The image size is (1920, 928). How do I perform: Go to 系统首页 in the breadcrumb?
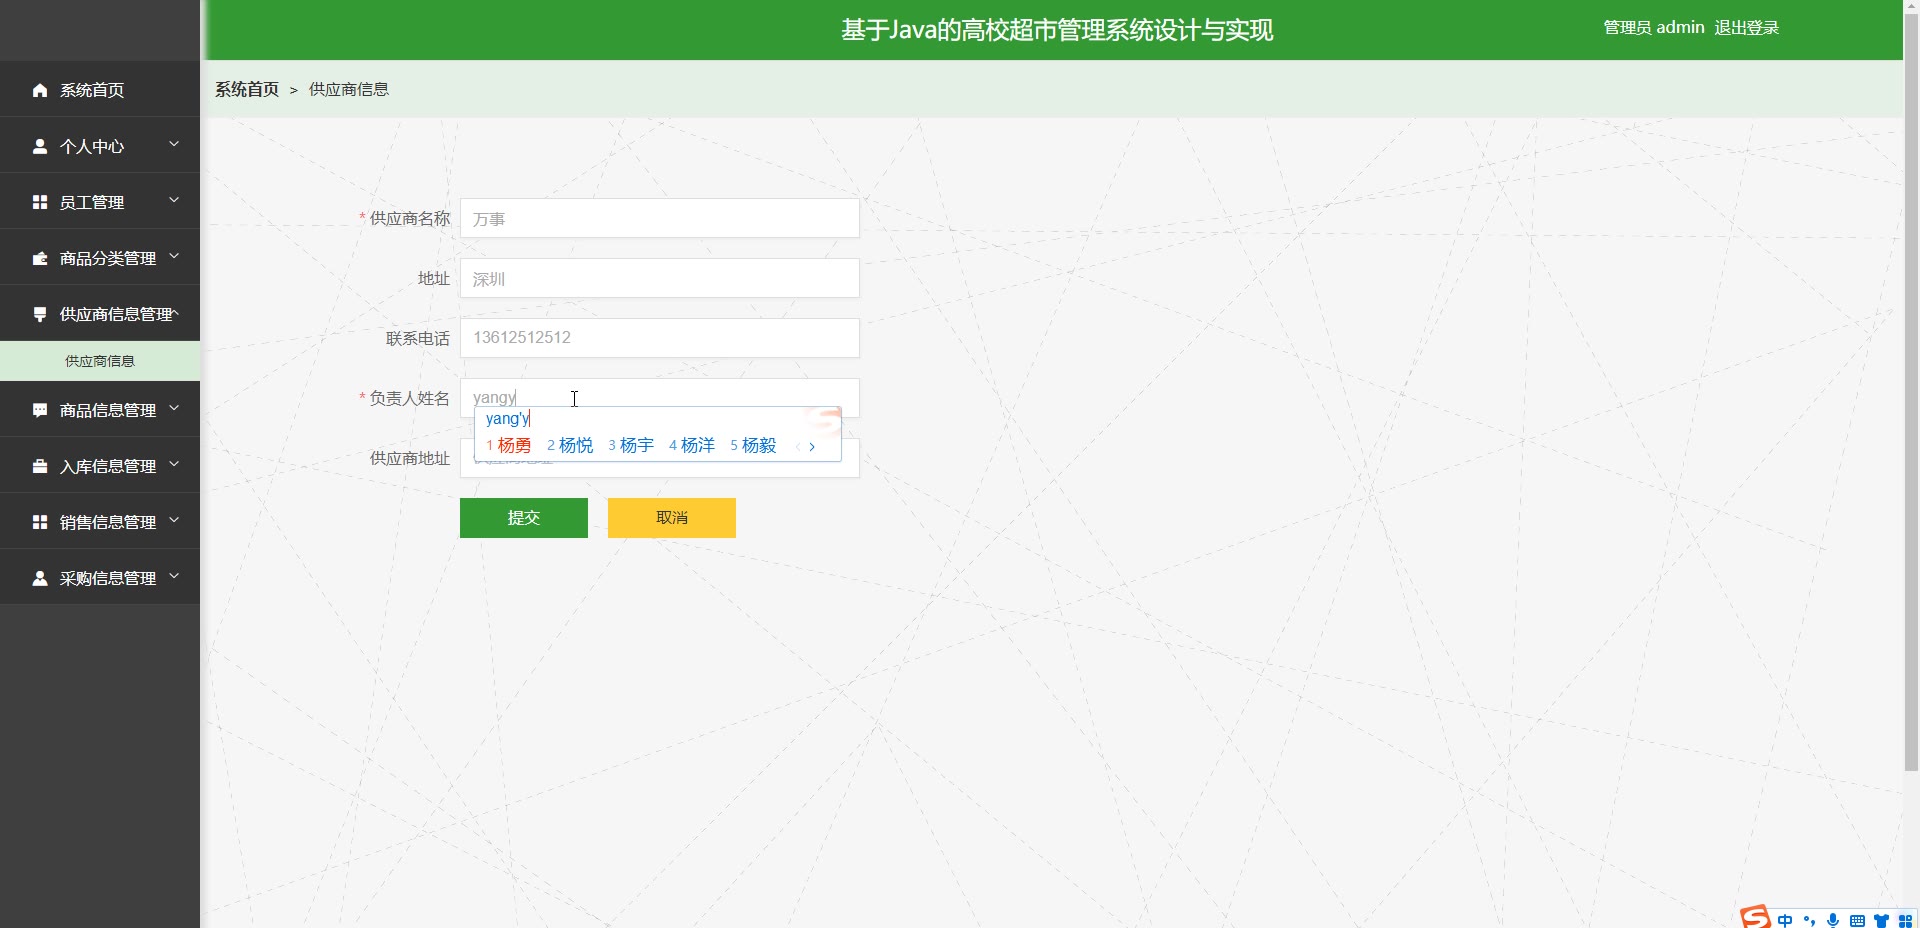247,89
